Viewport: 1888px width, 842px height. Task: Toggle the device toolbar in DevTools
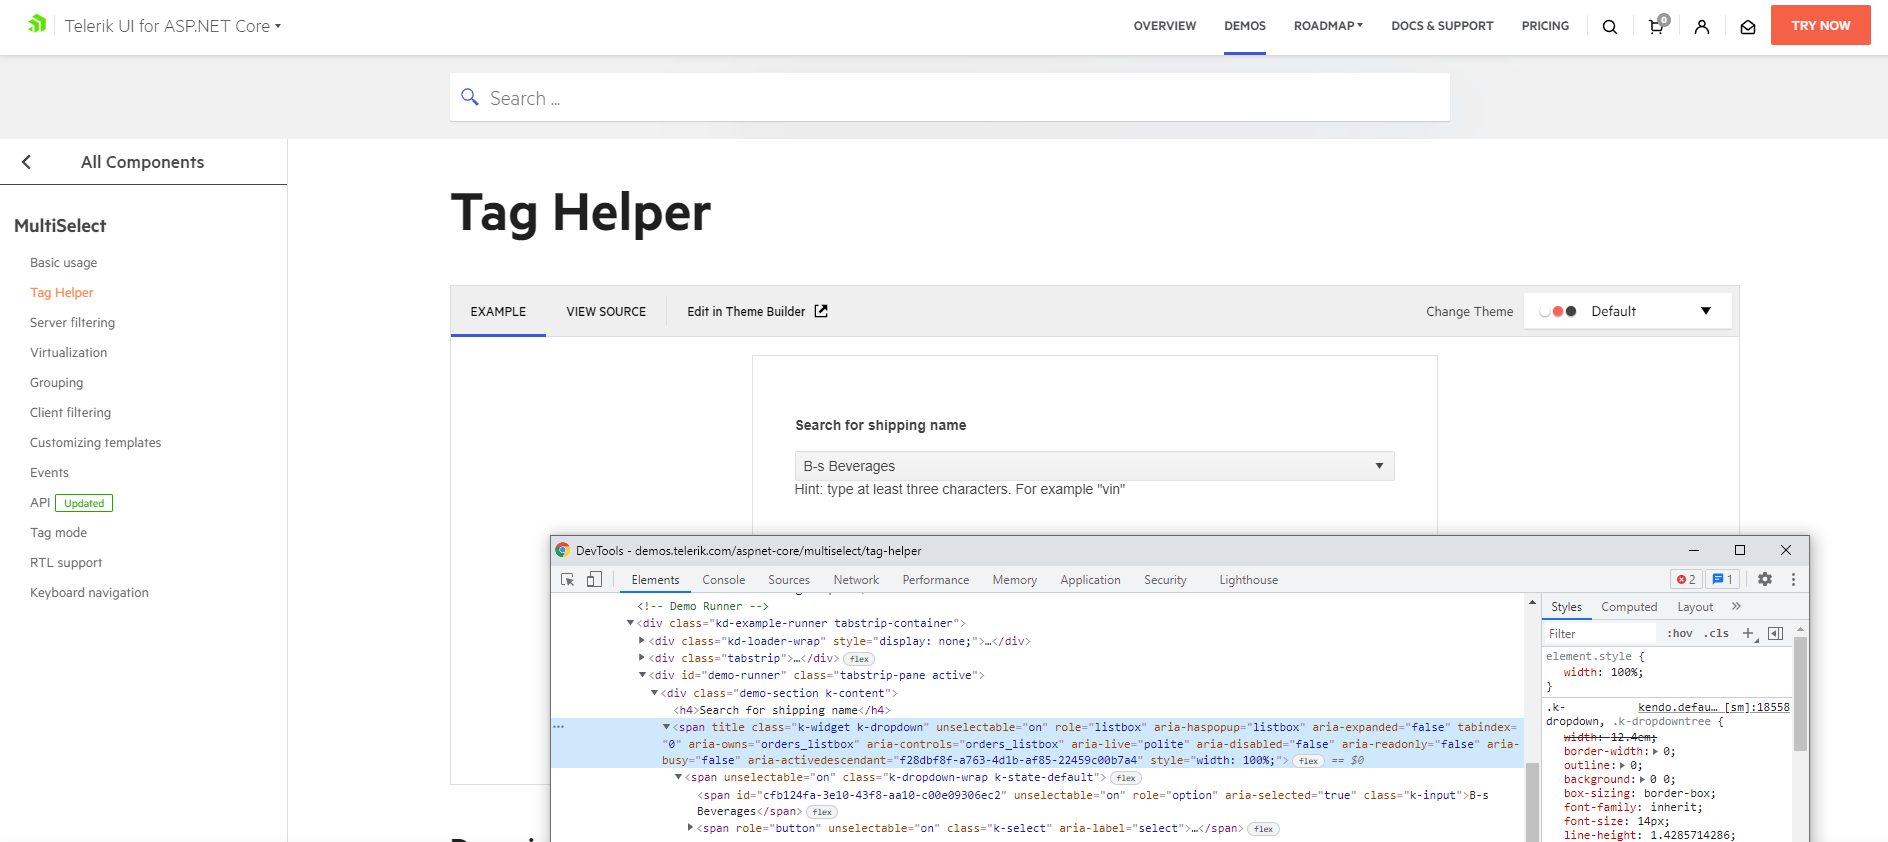tap(594, 580)
